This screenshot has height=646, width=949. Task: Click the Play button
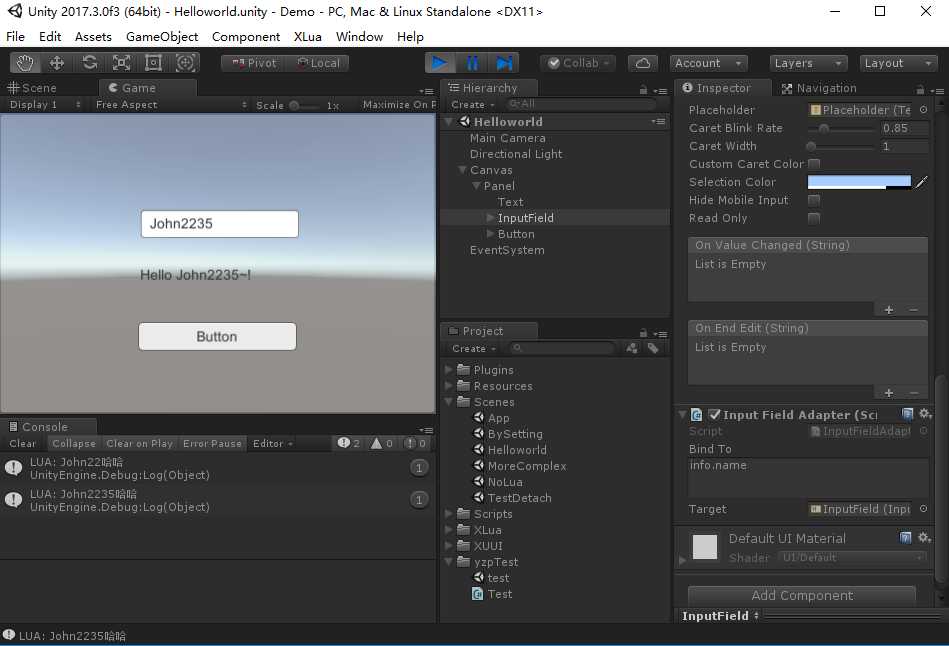pyautogui.click(x=440, y=63)
